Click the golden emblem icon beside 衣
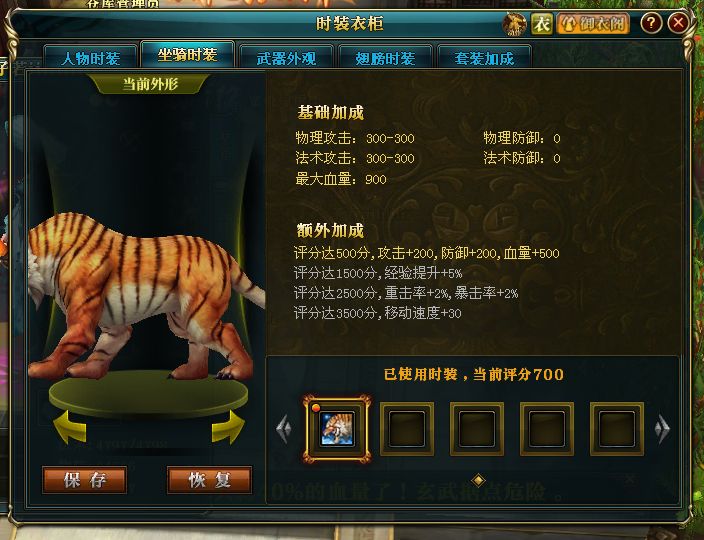This screenshot has height=540, width=704. coord(515,23)
